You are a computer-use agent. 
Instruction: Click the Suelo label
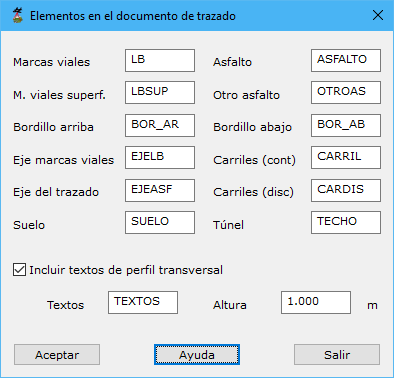[29, 225]
